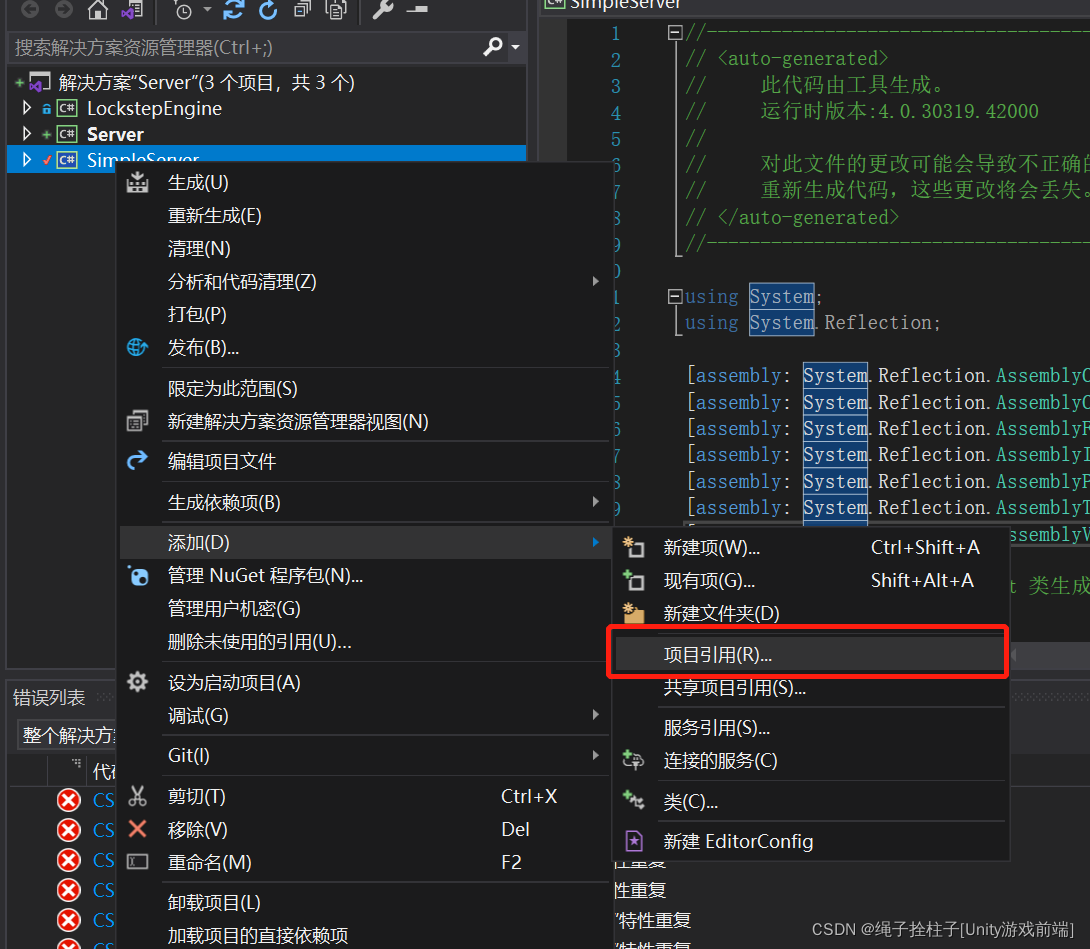
Task: Click the "运行时版本:4.0.30319.42000" comment line
Action: (899, 111)
